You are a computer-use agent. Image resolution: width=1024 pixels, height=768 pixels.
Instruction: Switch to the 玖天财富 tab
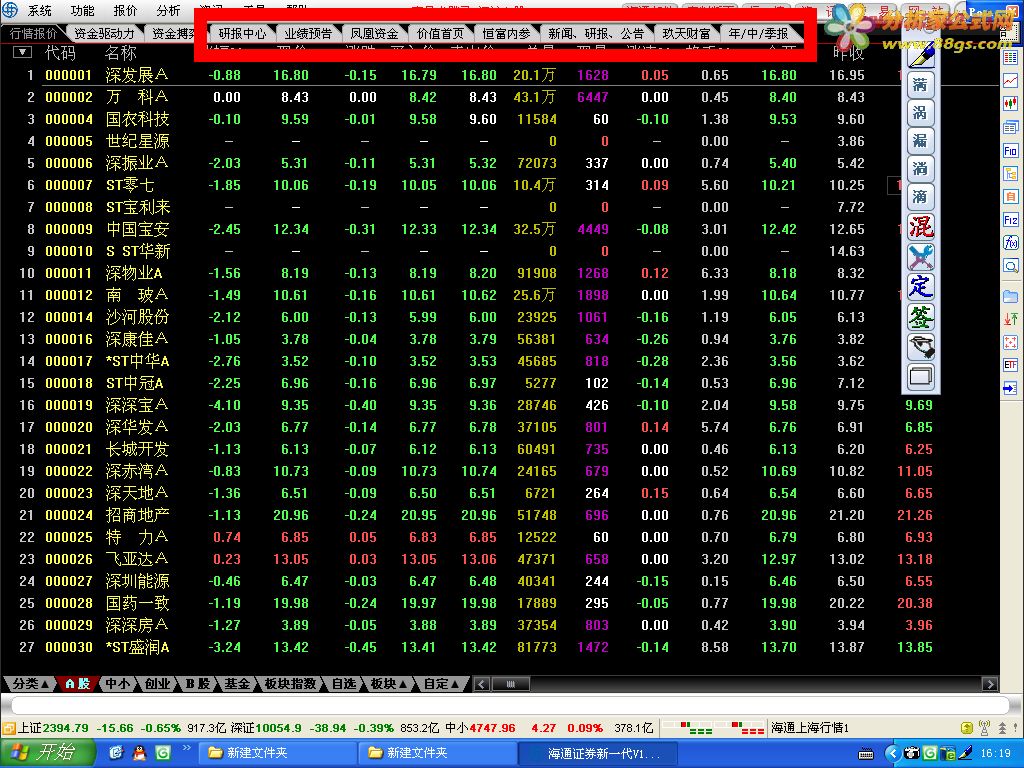point(686,33)
